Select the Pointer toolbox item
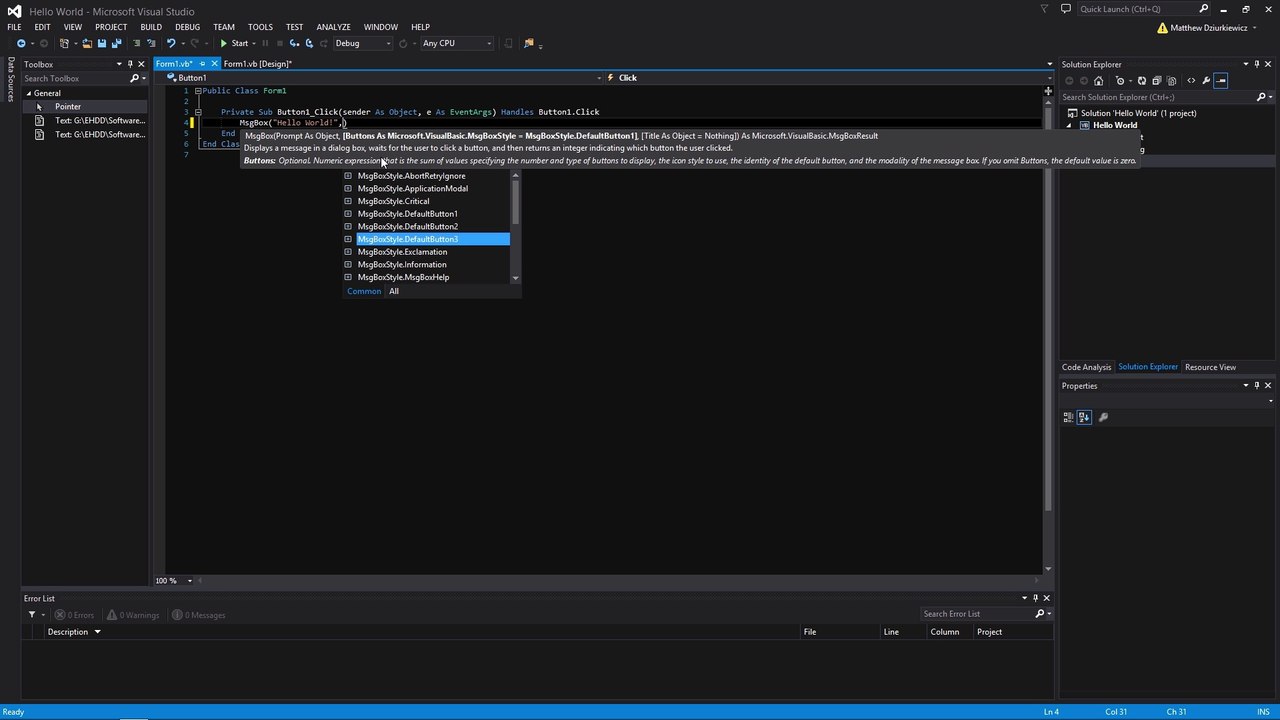This screenshot has height=720, width=1280. point(84,107)
